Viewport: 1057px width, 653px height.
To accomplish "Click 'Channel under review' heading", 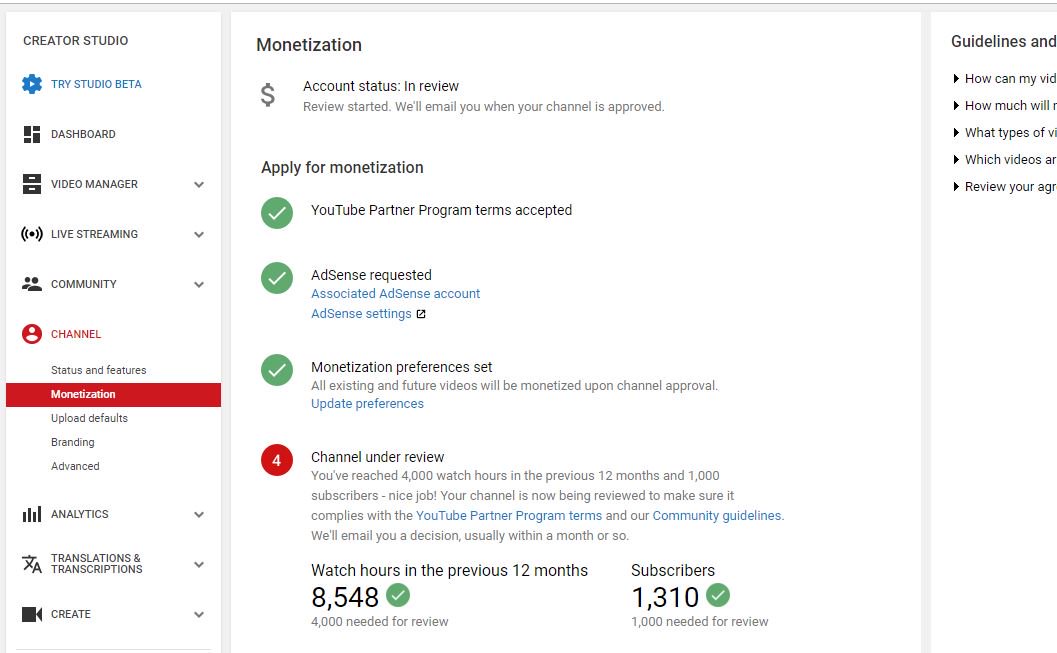I will tap(378, 457).
